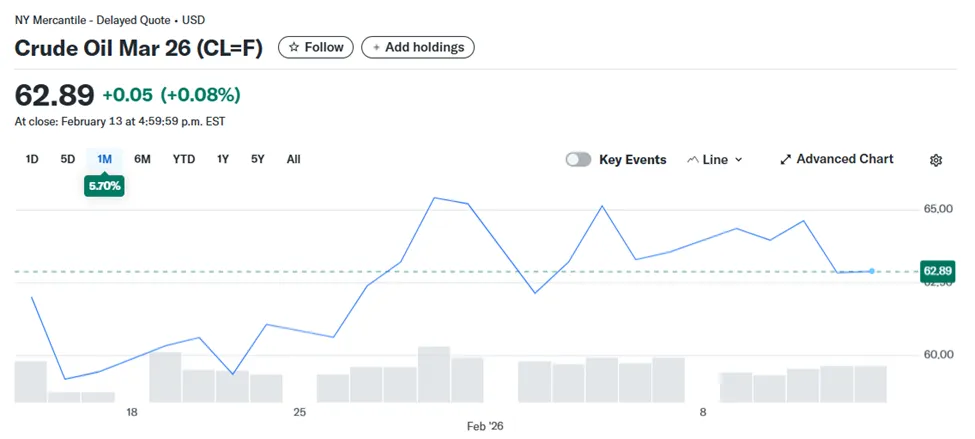Open the Advanced Chart link
The width and height of the screenshot is (975, 439).
click(837, 159)
